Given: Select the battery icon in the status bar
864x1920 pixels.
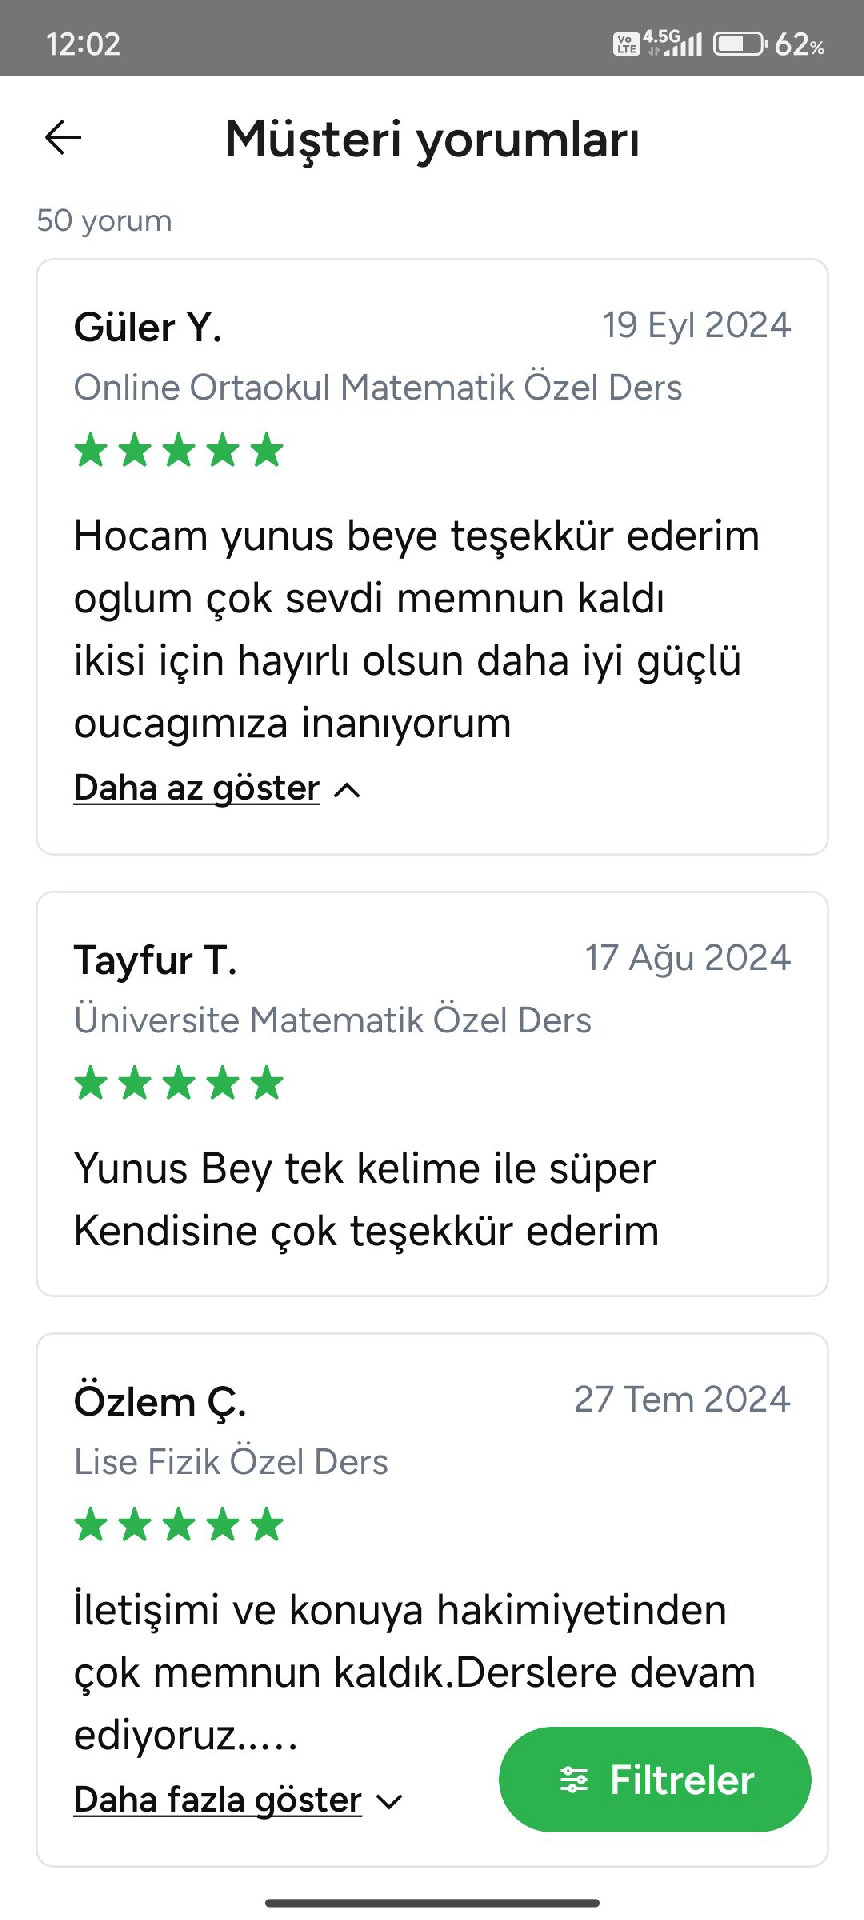Looking at the screenshot, I should [x=740, y=44].
